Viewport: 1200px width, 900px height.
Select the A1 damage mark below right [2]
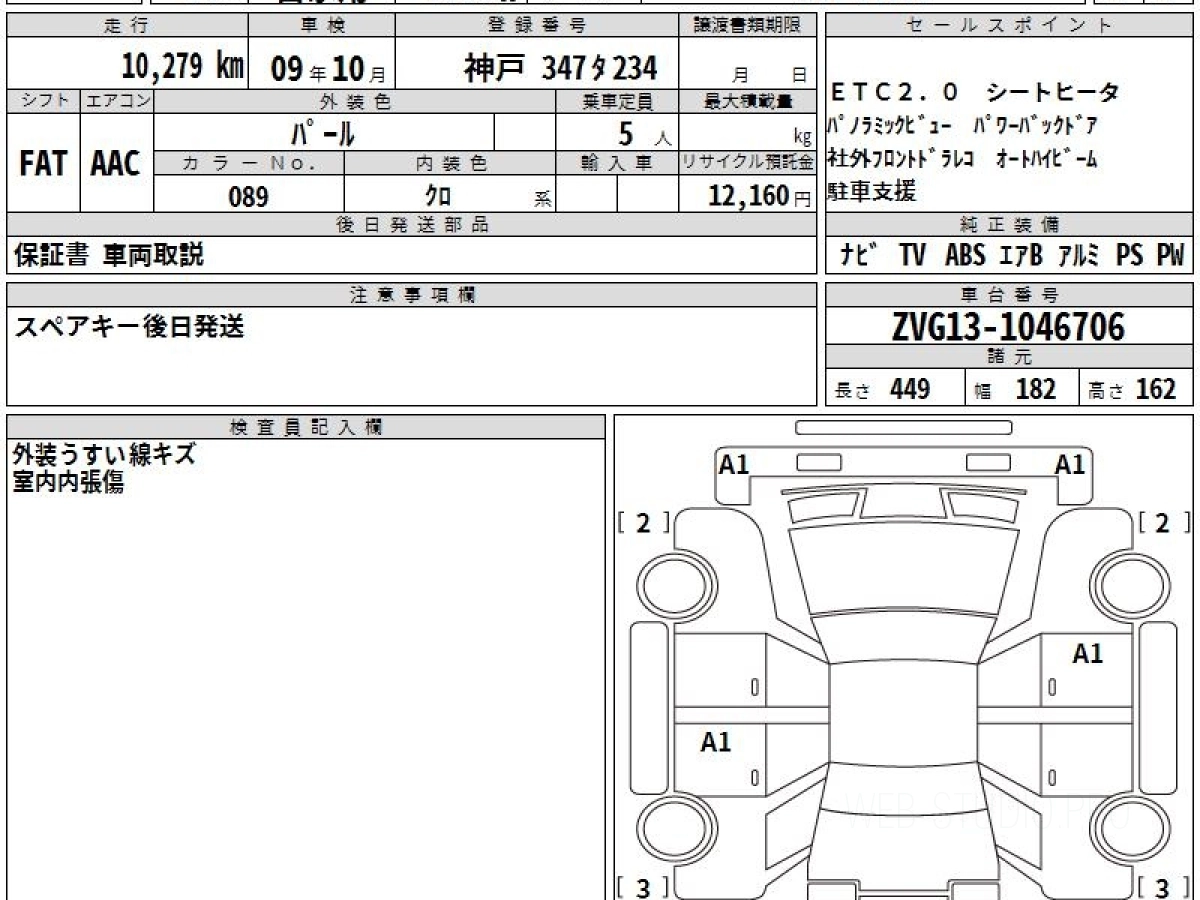click(x=1087, y=654)
